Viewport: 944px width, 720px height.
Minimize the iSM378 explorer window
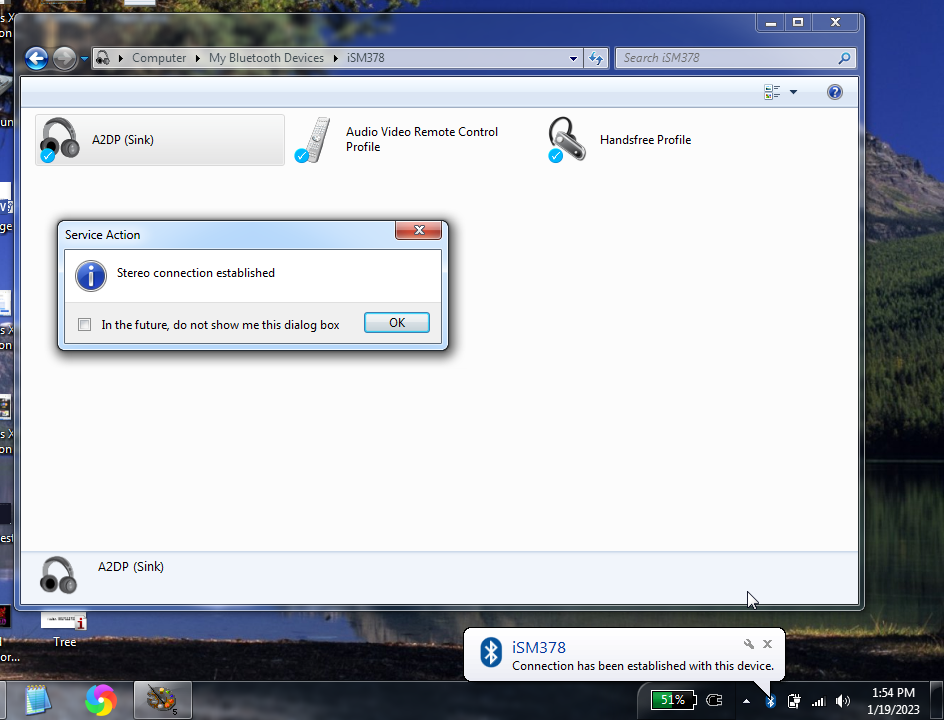pos(771,22)
